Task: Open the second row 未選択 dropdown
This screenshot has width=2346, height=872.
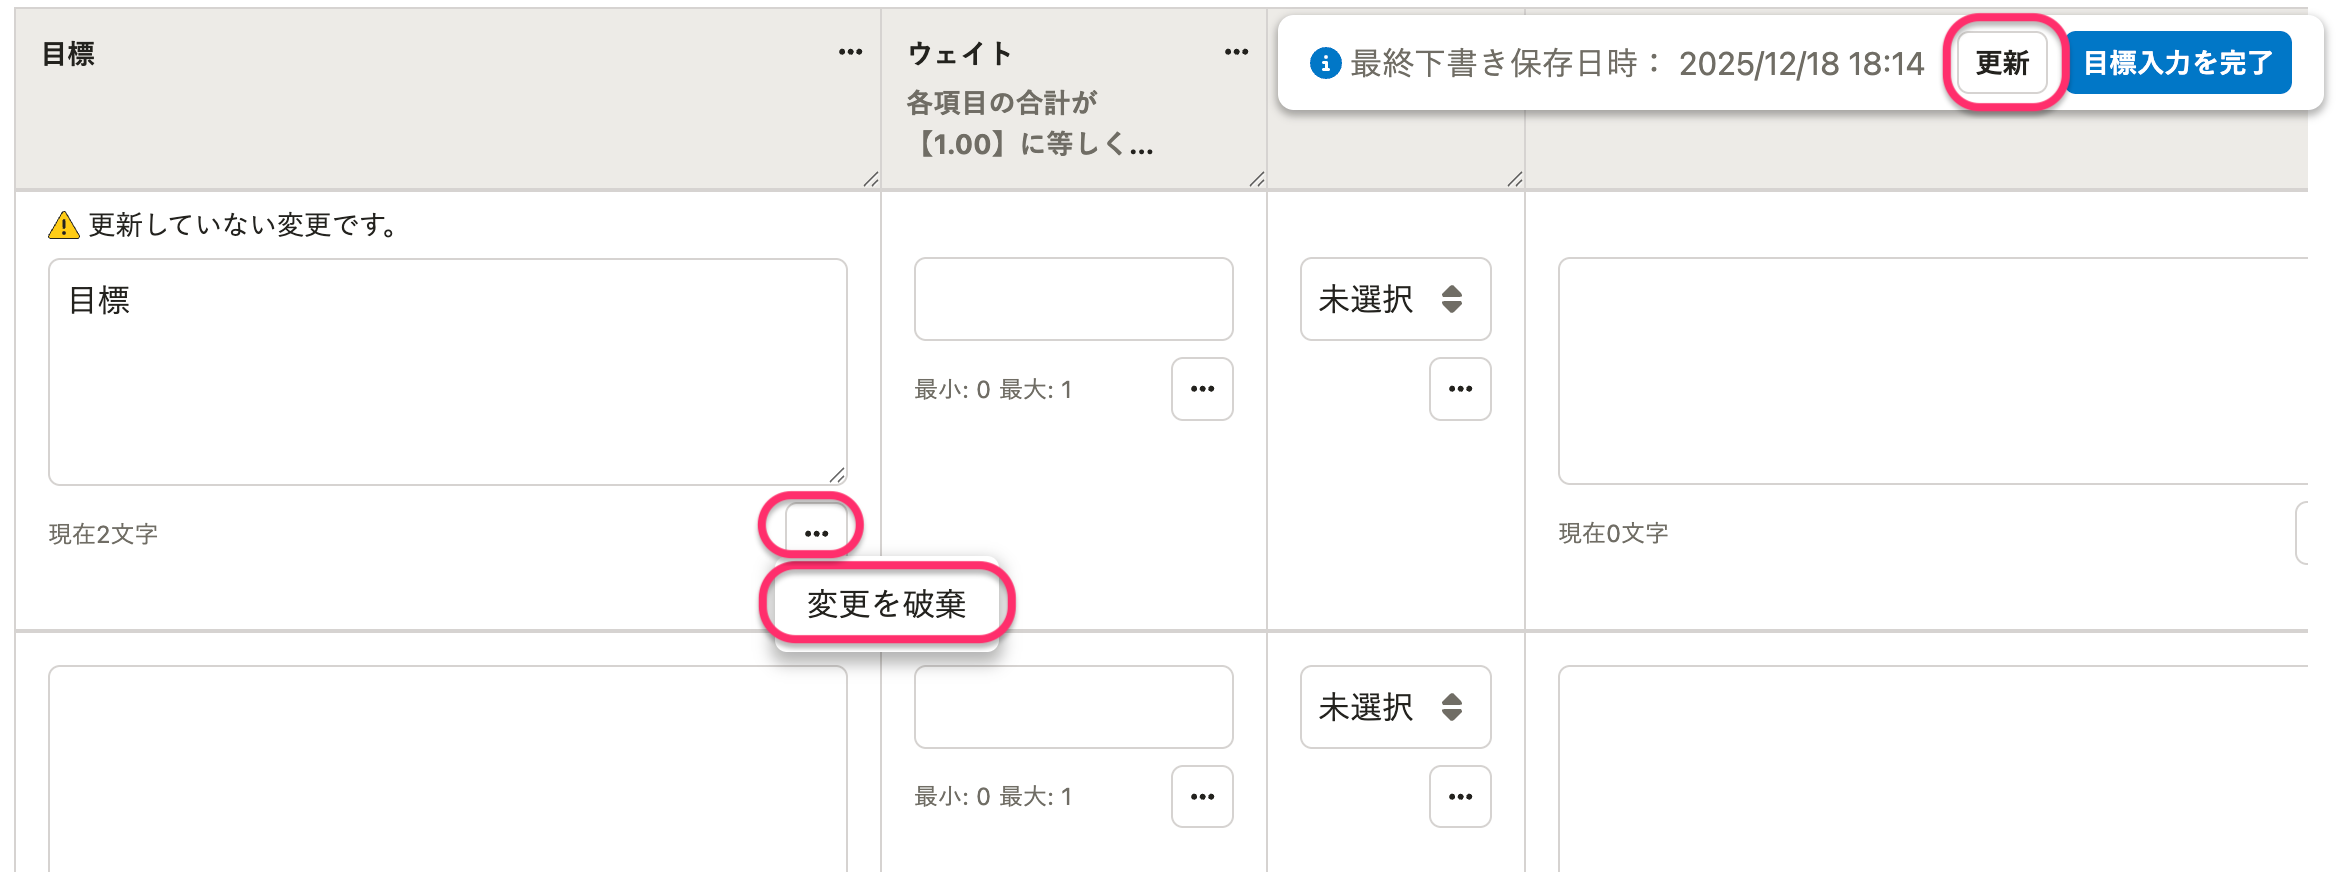Action: [x=1395, y=707]
